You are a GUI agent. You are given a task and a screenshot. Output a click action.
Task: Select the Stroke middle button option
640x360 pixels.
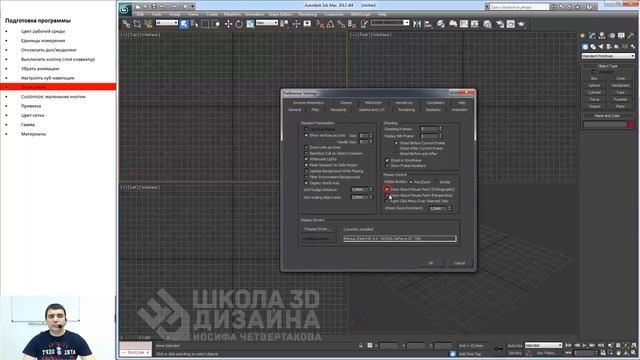(436, 182)
